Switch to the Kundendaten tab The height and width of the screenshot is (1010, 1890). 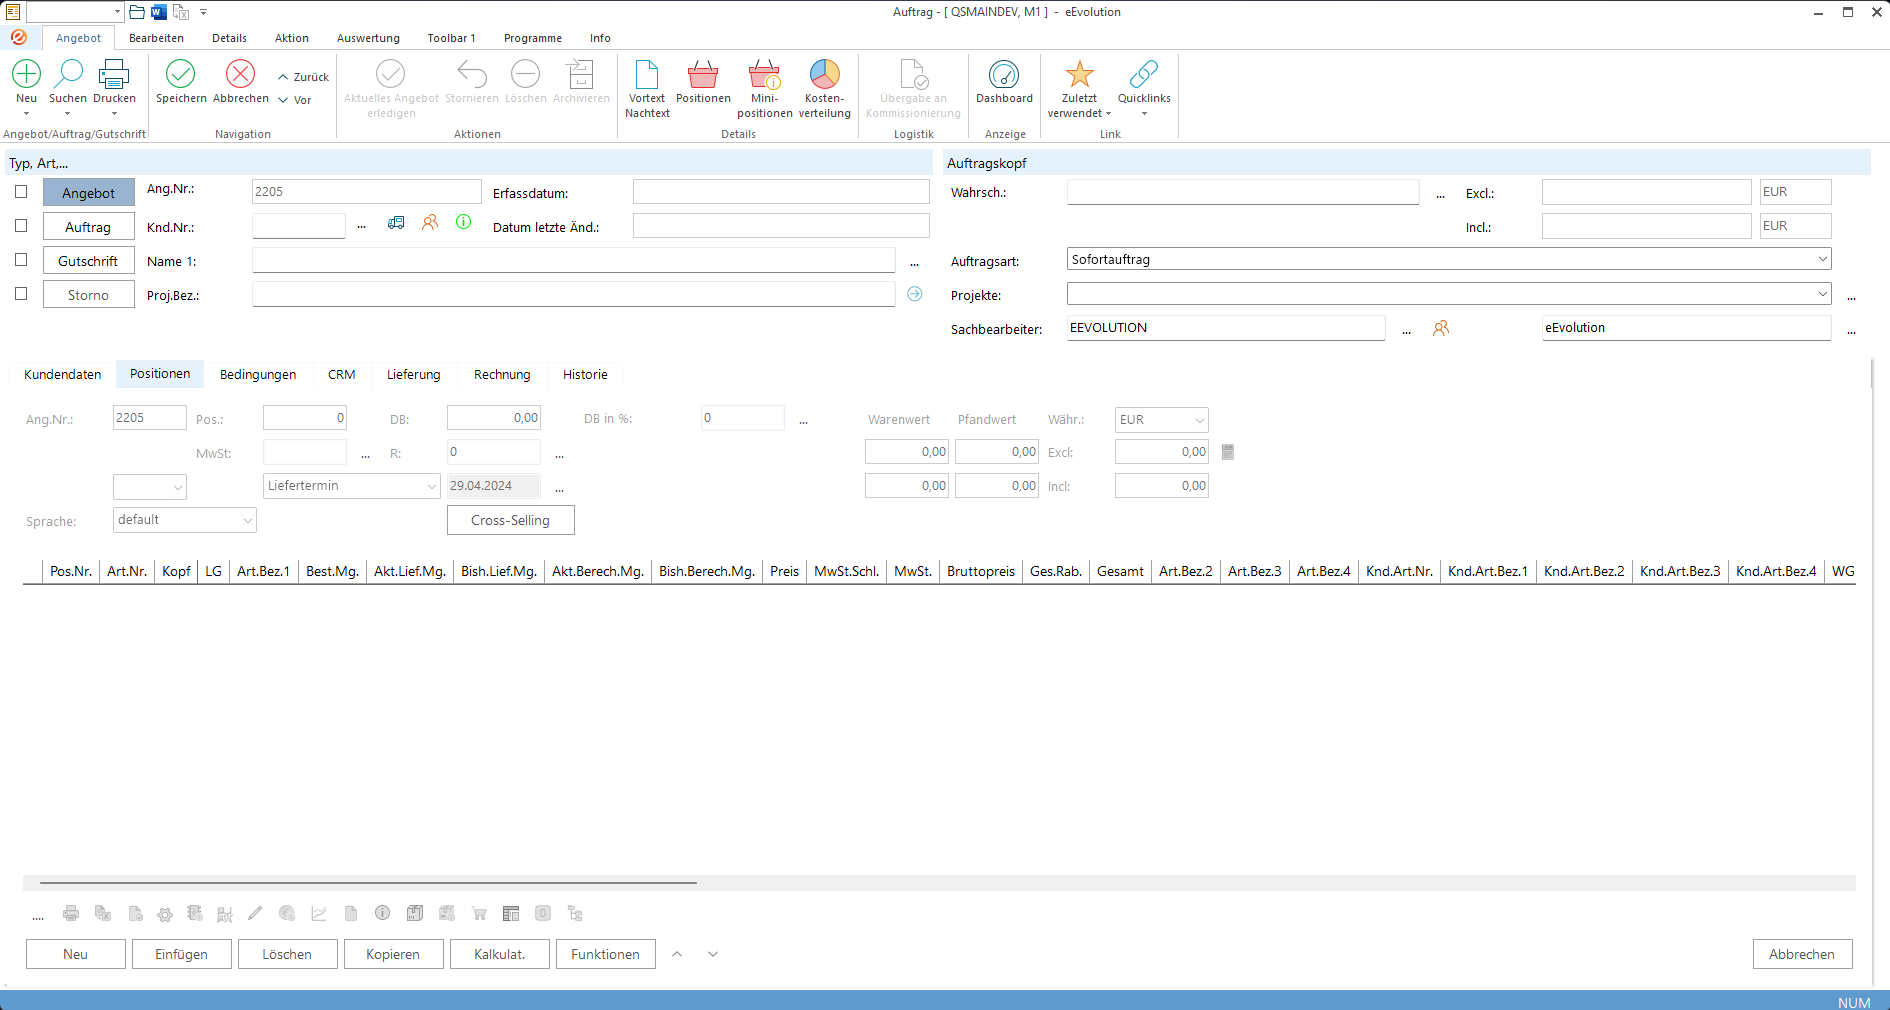[63, 374]
